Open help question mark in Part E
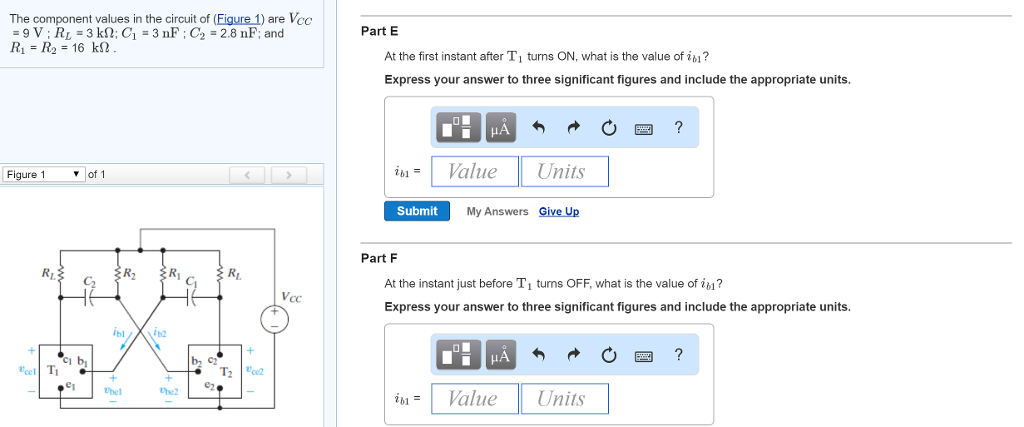This screenshot has height=427, width=1024. click(679, 127)
